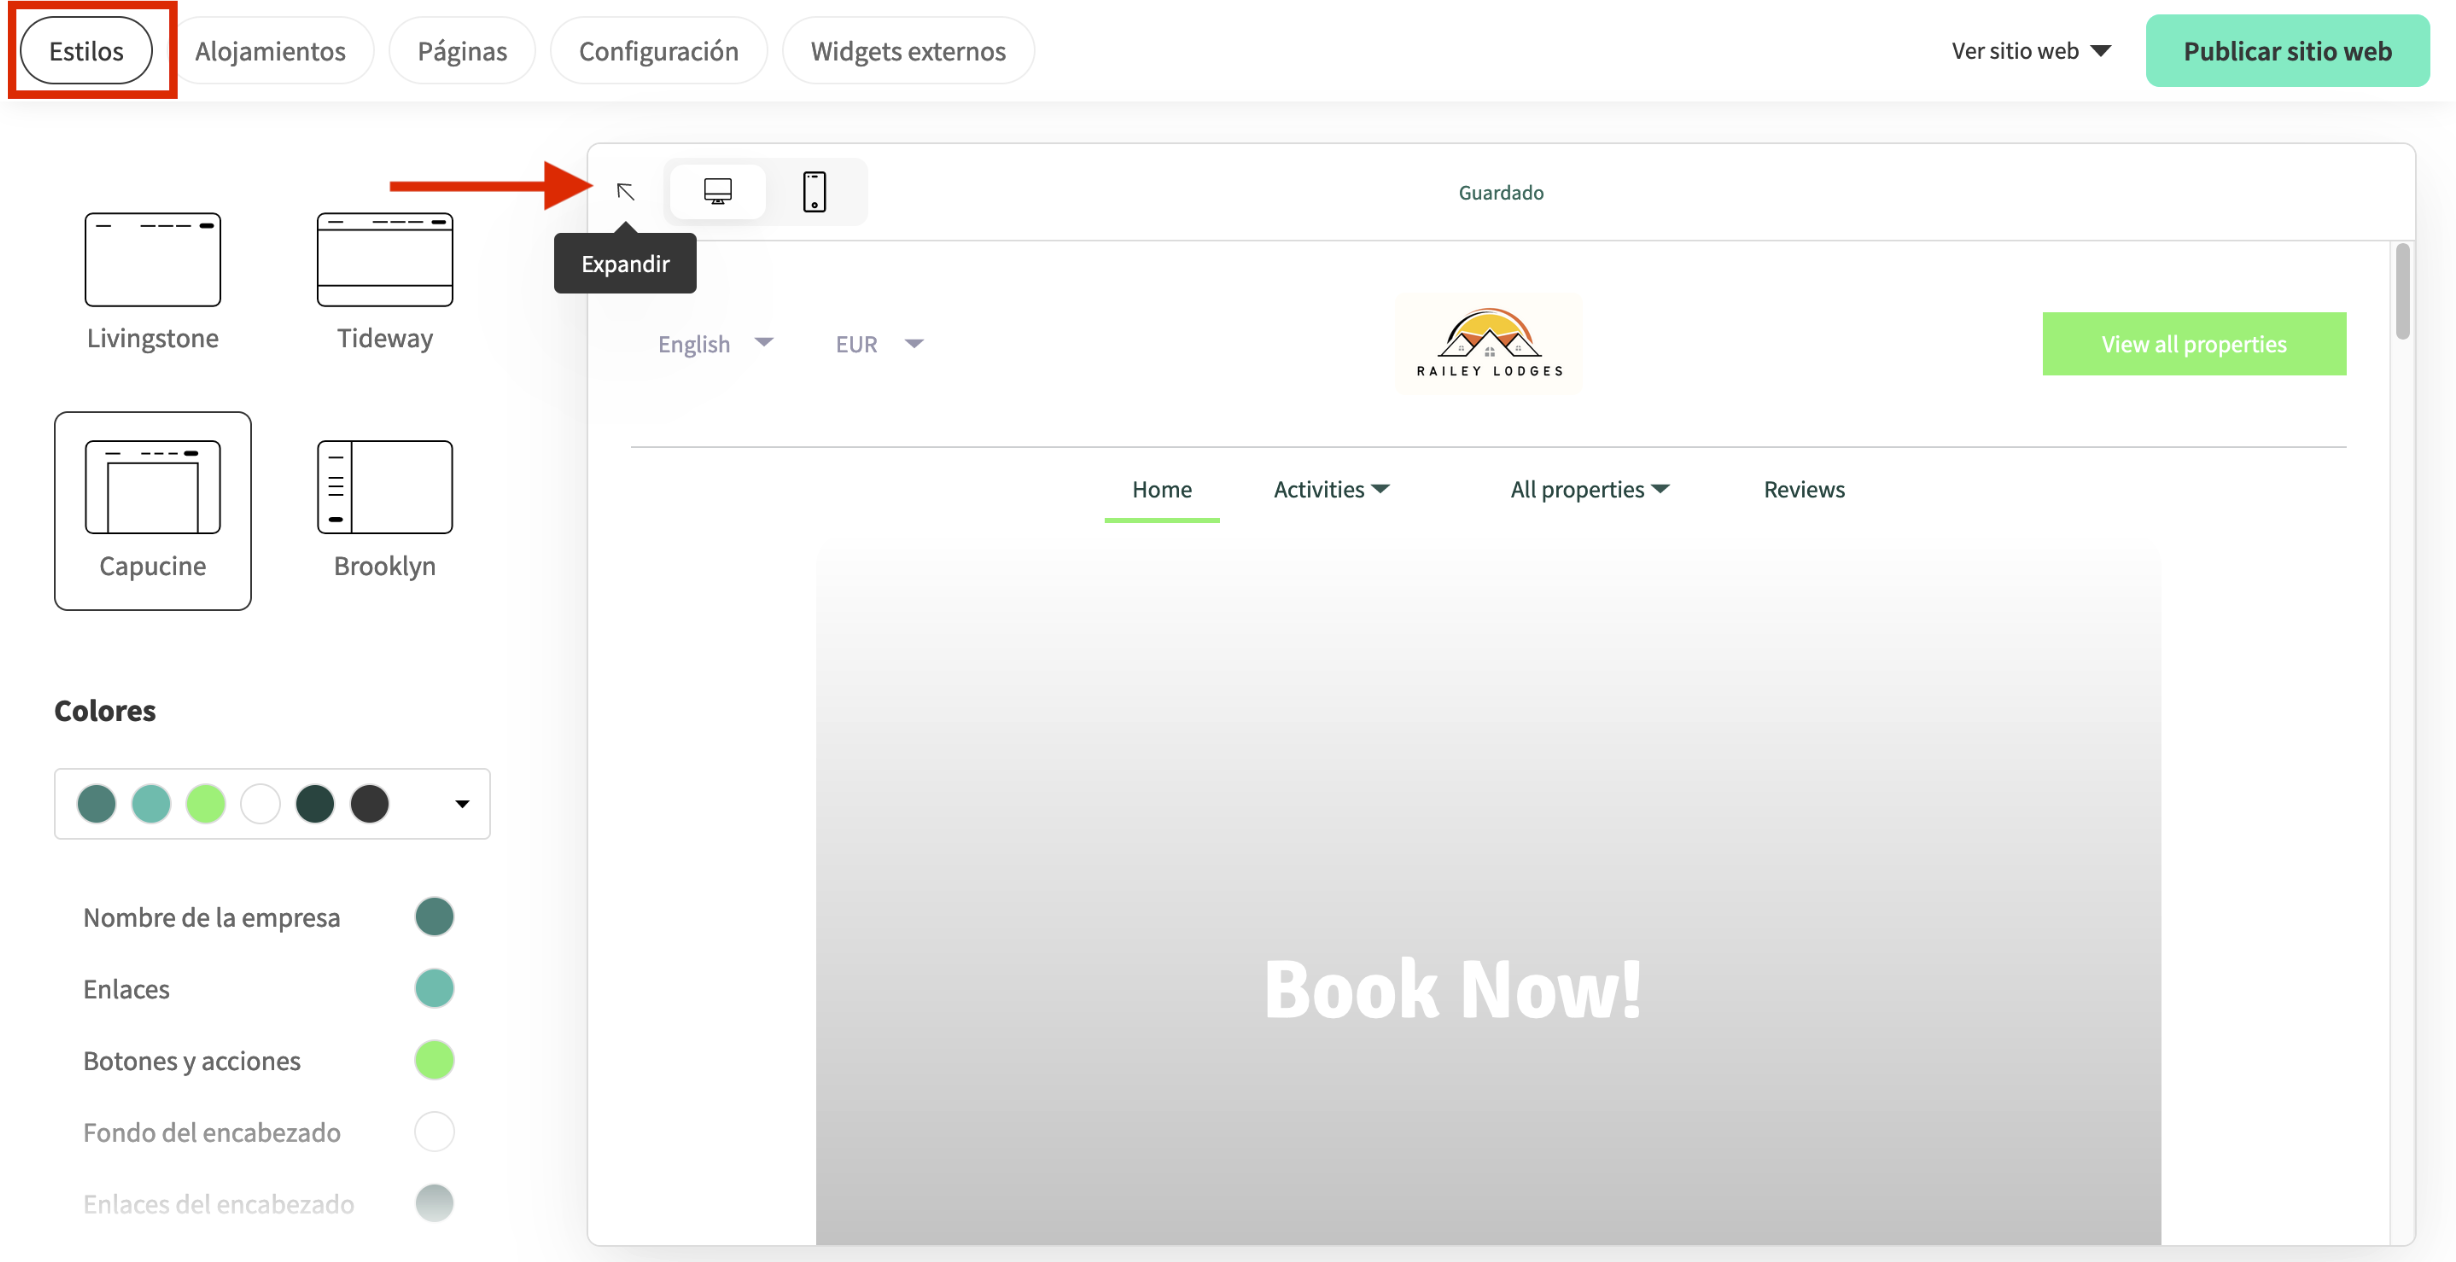Open the English language dropdown
The height and width of the screenshot is (1262, 2456).
point(716,343)
